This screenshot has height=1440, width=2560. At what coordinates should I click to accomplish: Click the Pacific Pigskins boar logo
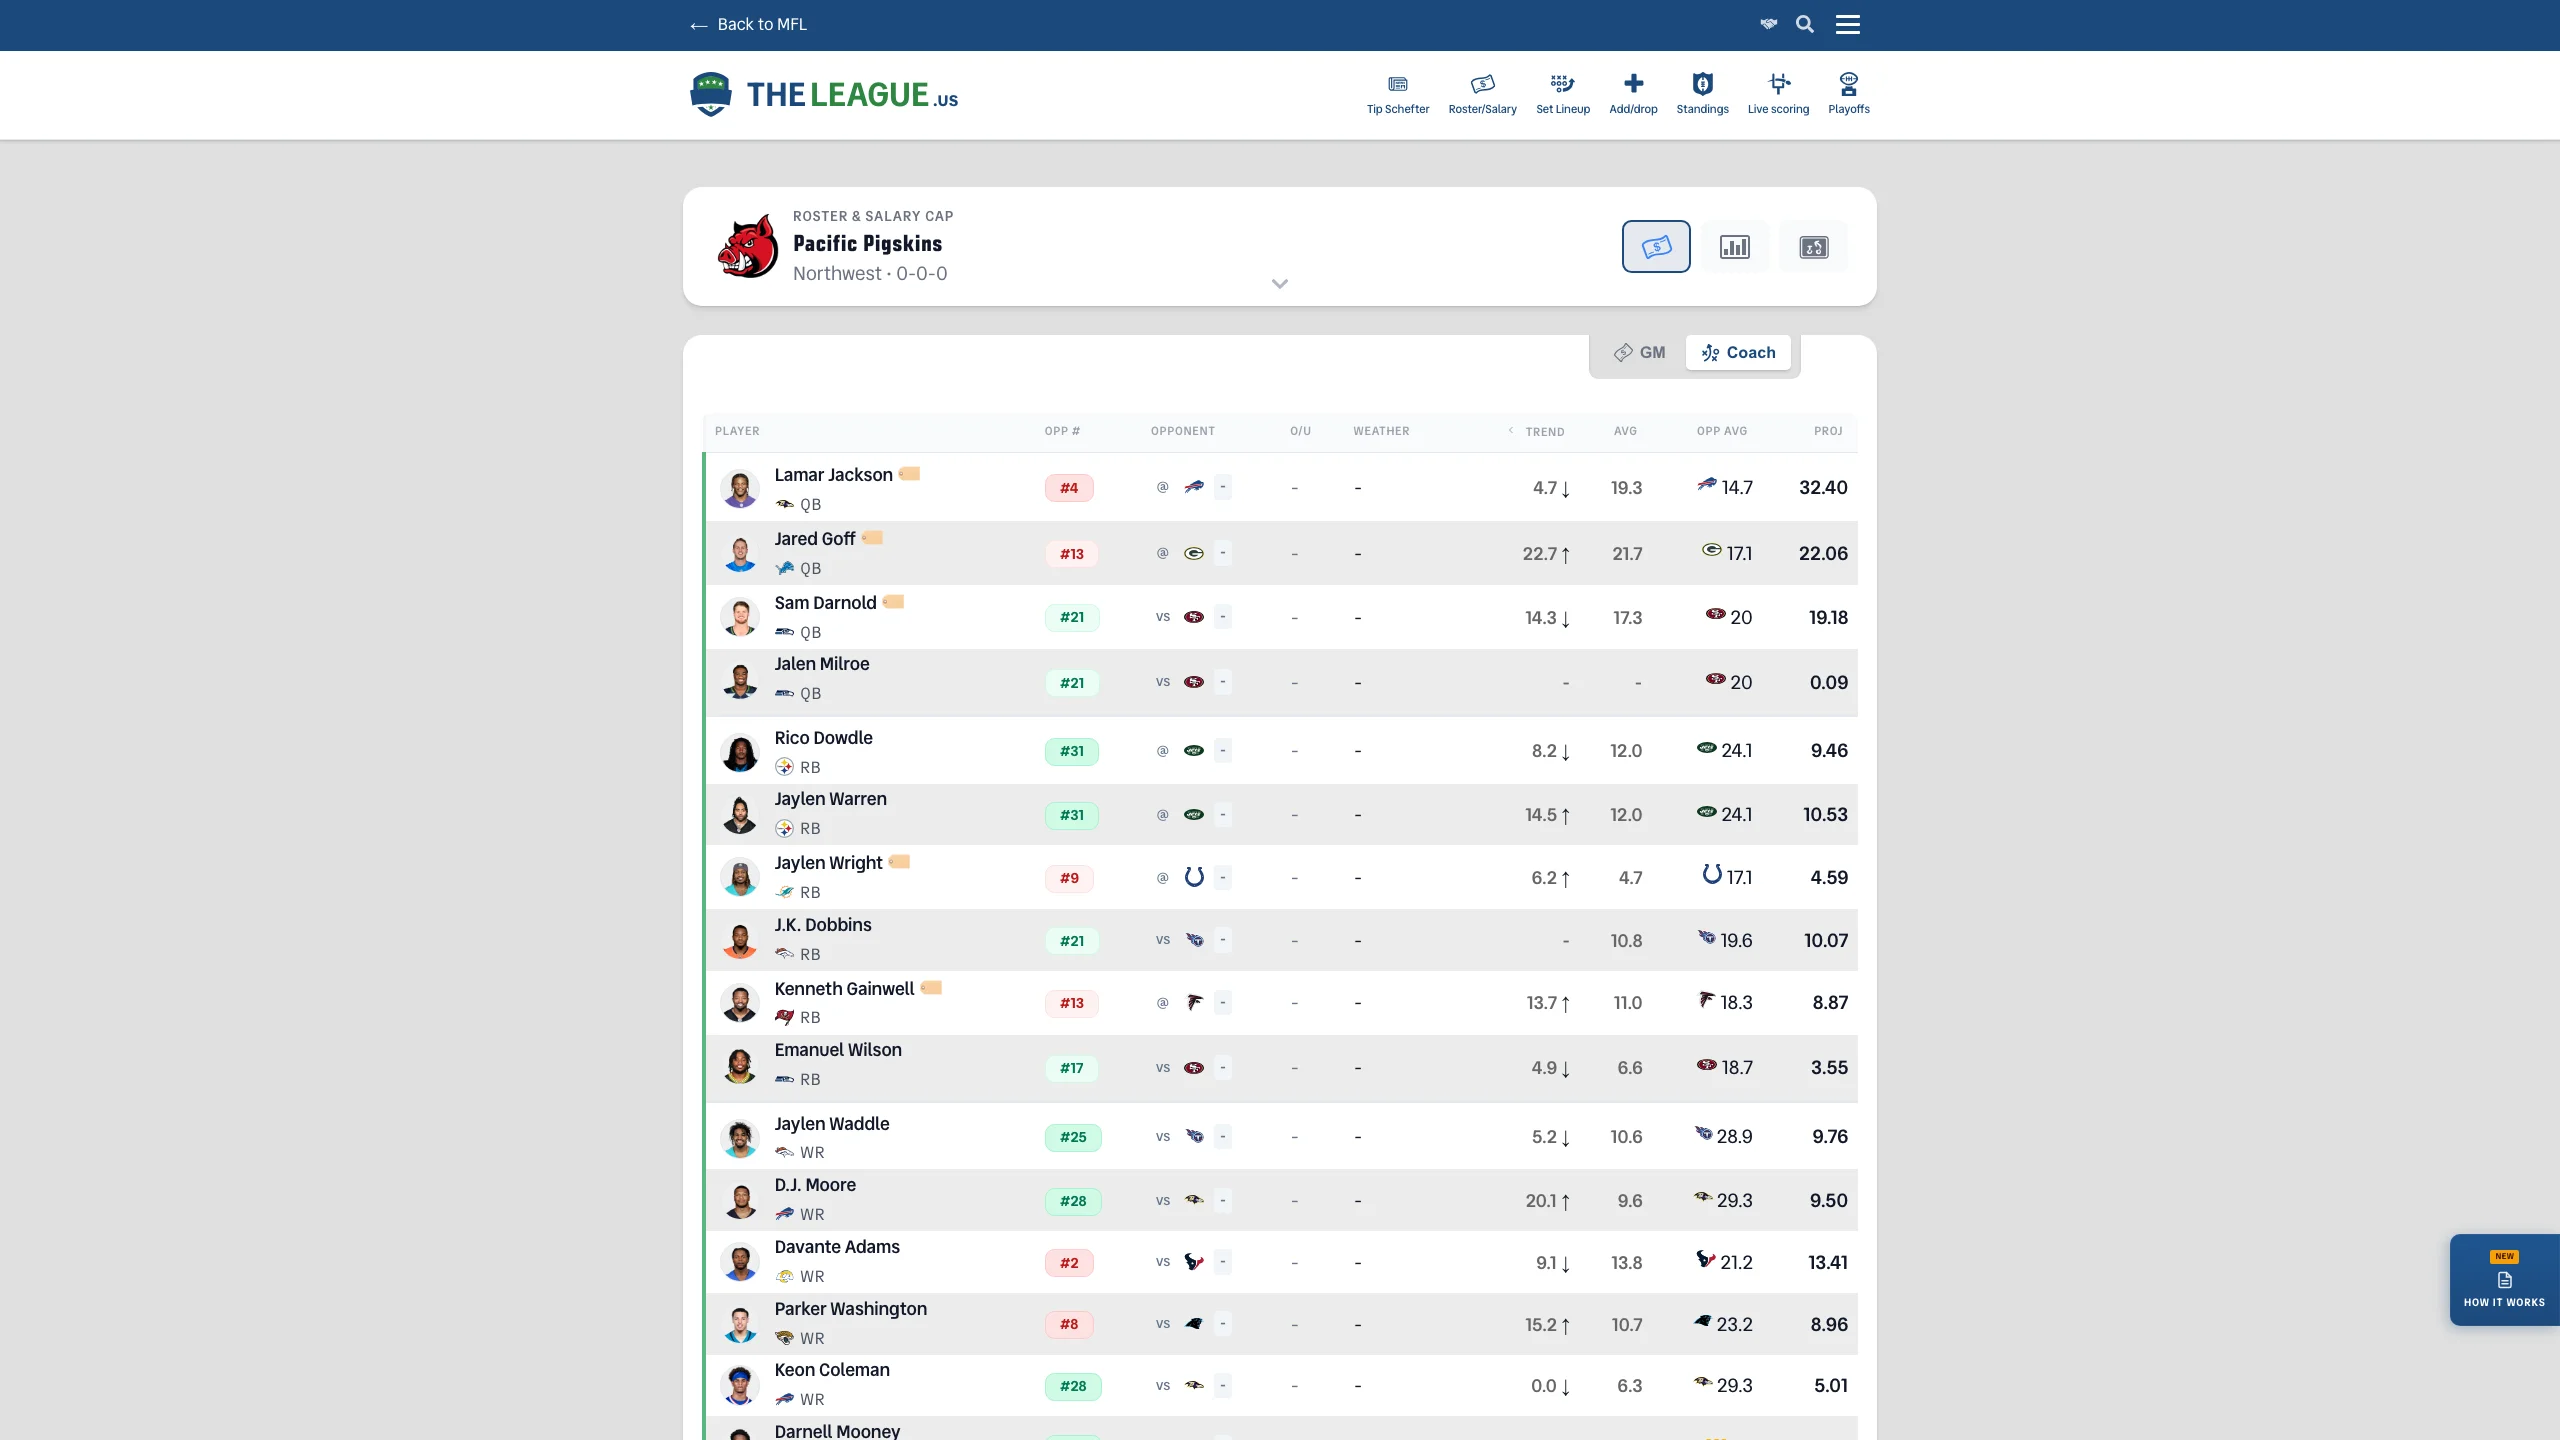coord(747,246)
